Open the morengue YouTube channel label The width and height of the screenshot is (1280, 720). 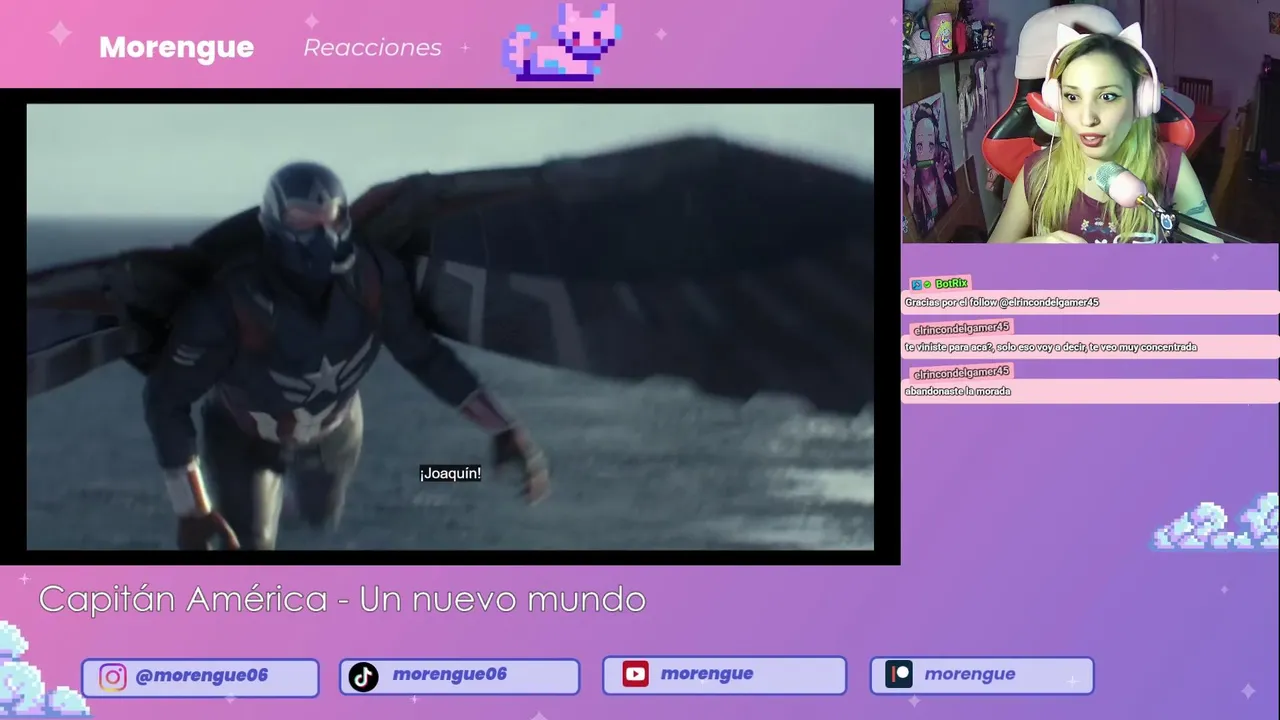[707, 674]
